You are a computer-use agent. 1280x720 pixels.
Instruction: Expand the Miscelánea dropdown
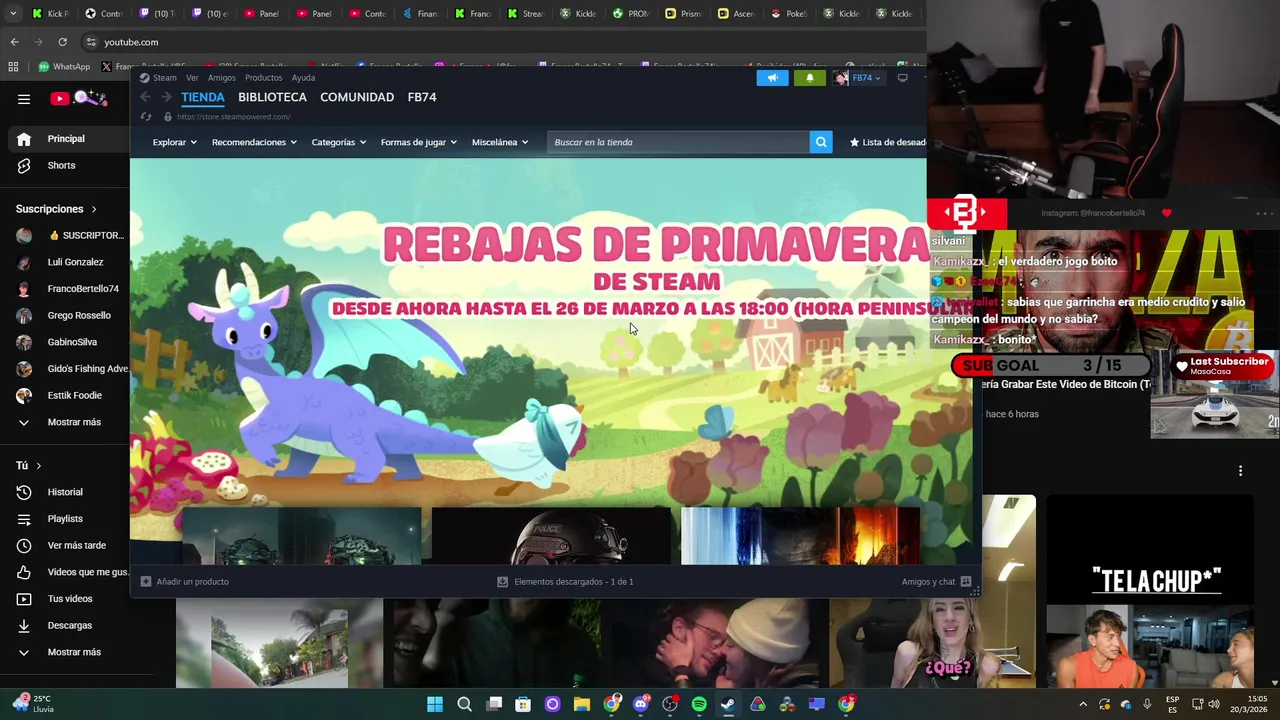pyautogui.click(x=499, y=142)
